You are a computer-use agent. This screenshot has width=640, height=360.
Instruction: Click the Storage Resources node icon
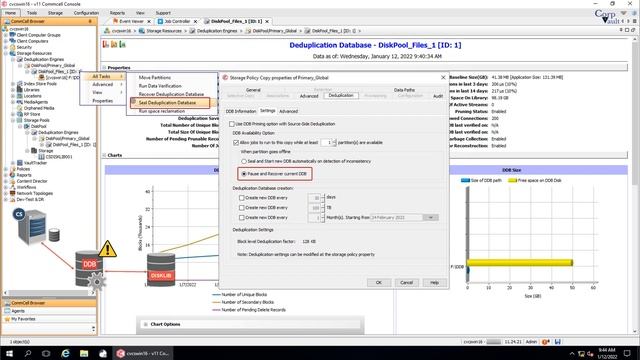pos(13,53)
